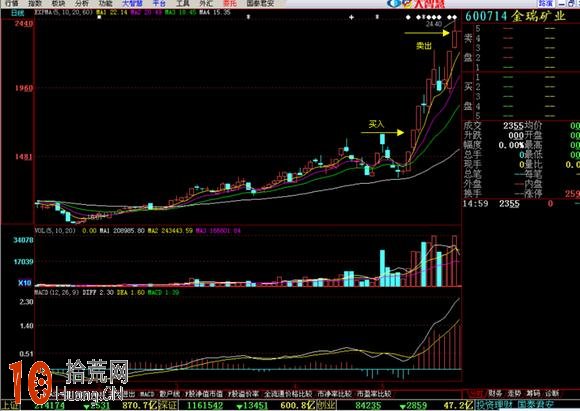Click the 1960 price axis value

(x=24, y=88)
